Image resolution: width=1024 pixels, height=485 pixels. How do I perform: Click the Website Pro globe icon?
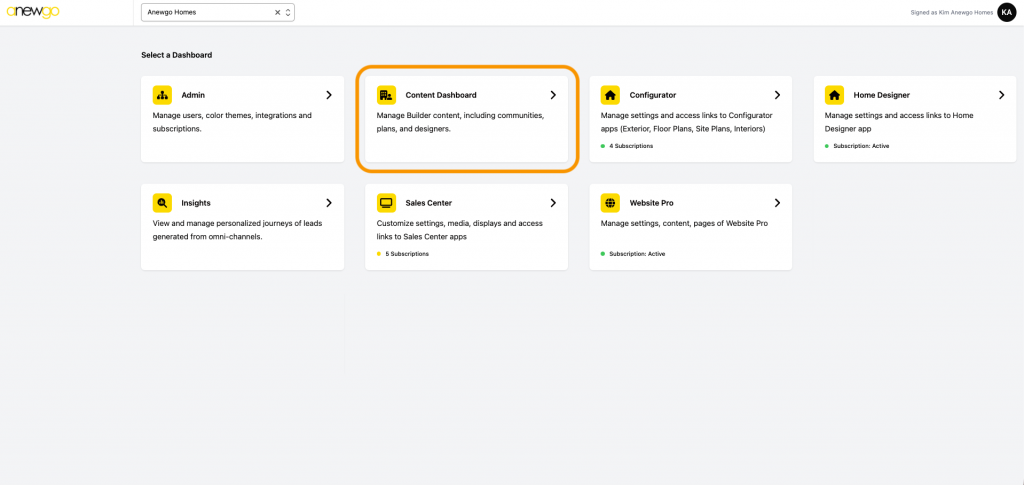click(610, 203)
